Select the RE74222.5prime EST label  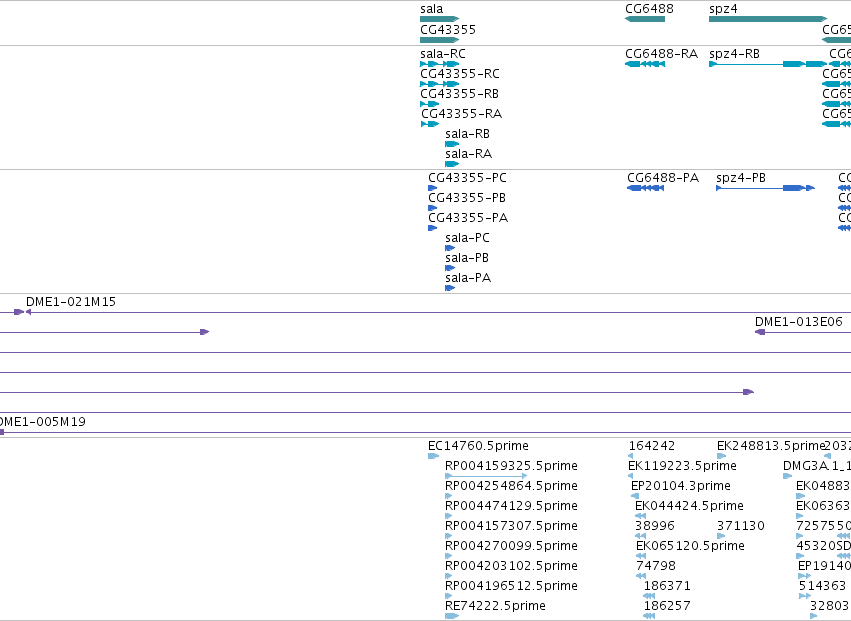tap(495, 606)
